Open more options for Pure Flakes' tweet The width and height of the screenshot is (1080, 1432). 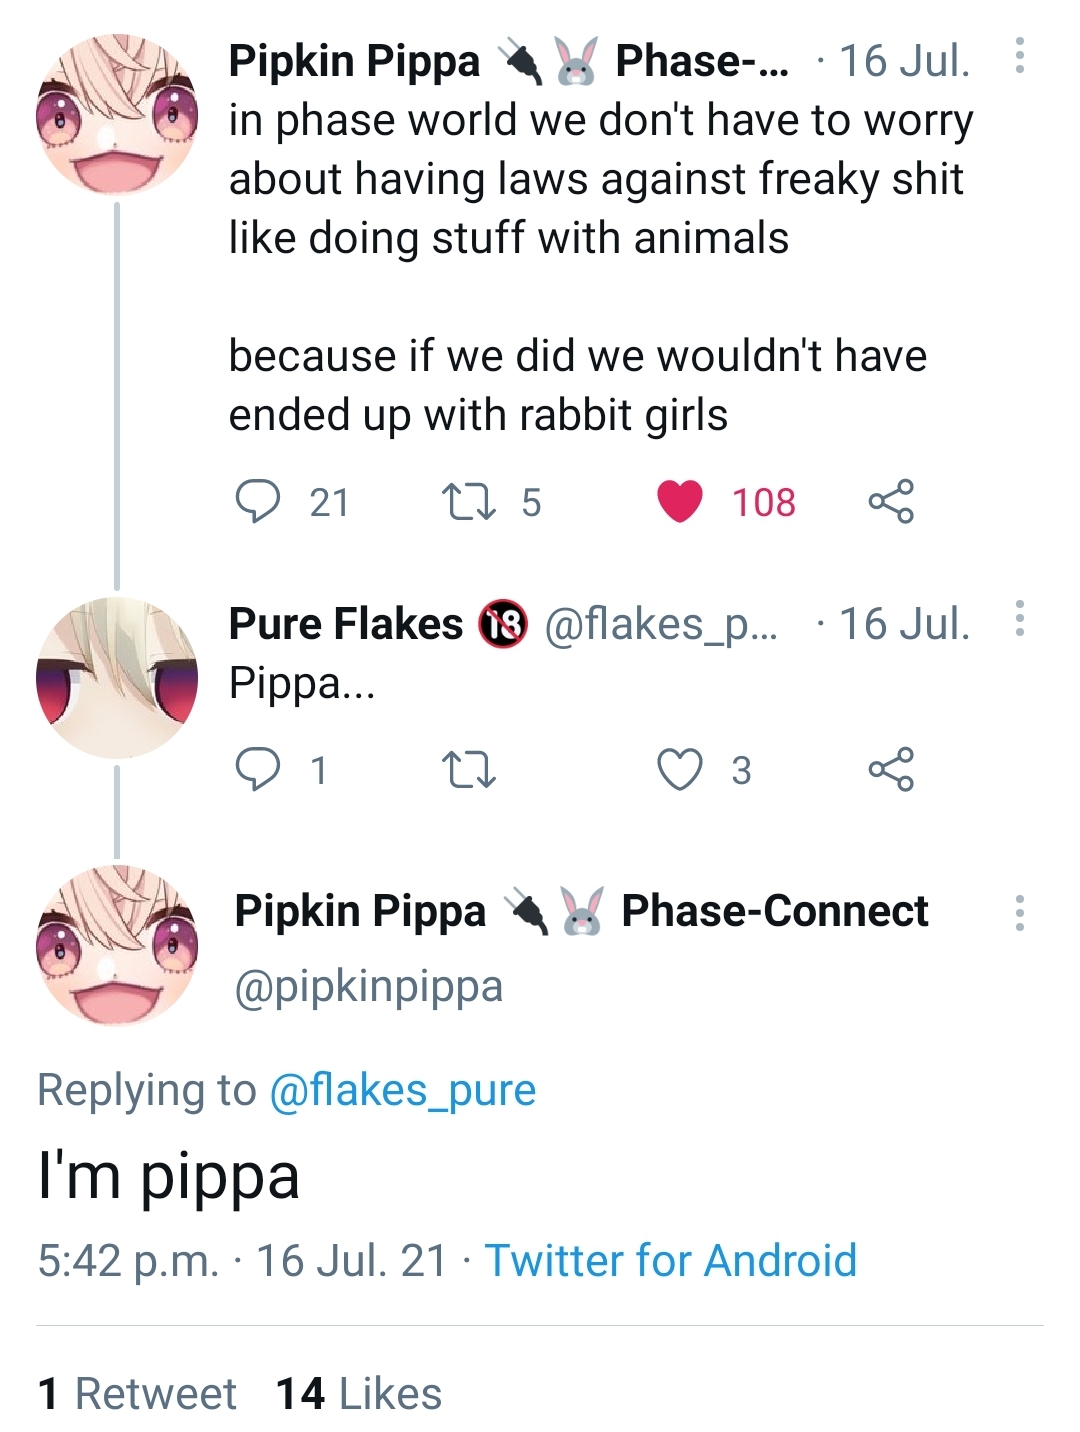tap(1019, 619)
